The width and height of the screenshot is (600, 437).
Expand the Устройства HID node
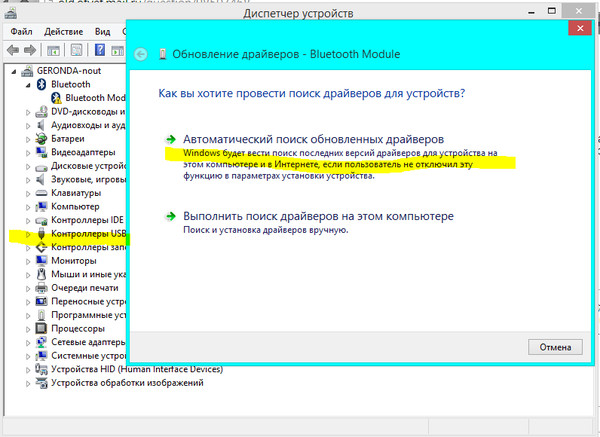pos(28,370)
